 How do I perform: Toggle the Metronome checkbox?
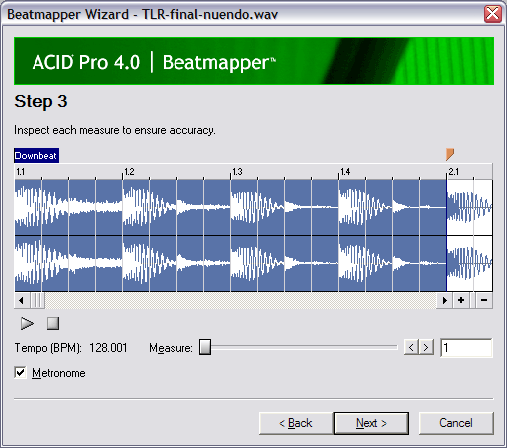[x=20, y=372]
